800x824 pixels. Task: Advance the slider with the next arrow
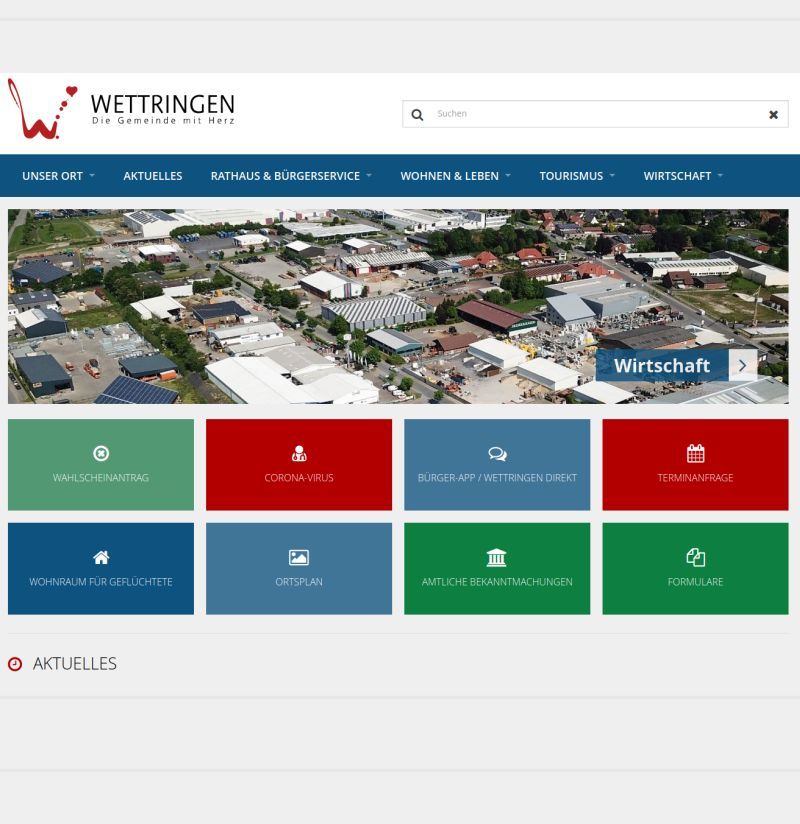pos(743,365)
